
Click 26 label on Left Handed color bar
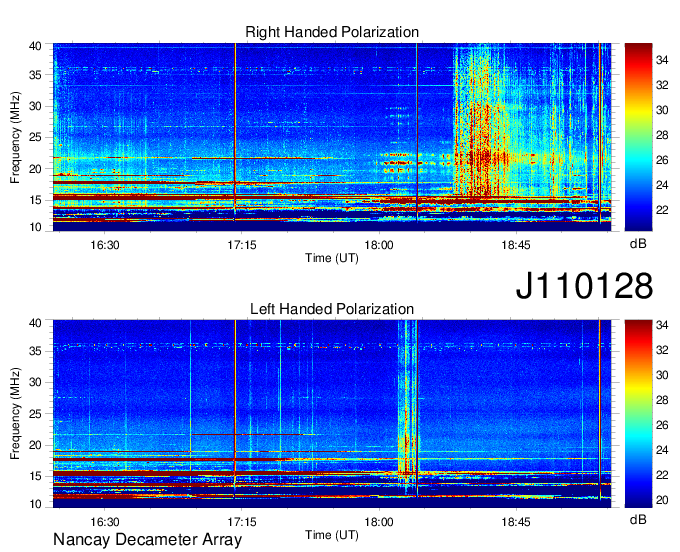pos(662,425)
